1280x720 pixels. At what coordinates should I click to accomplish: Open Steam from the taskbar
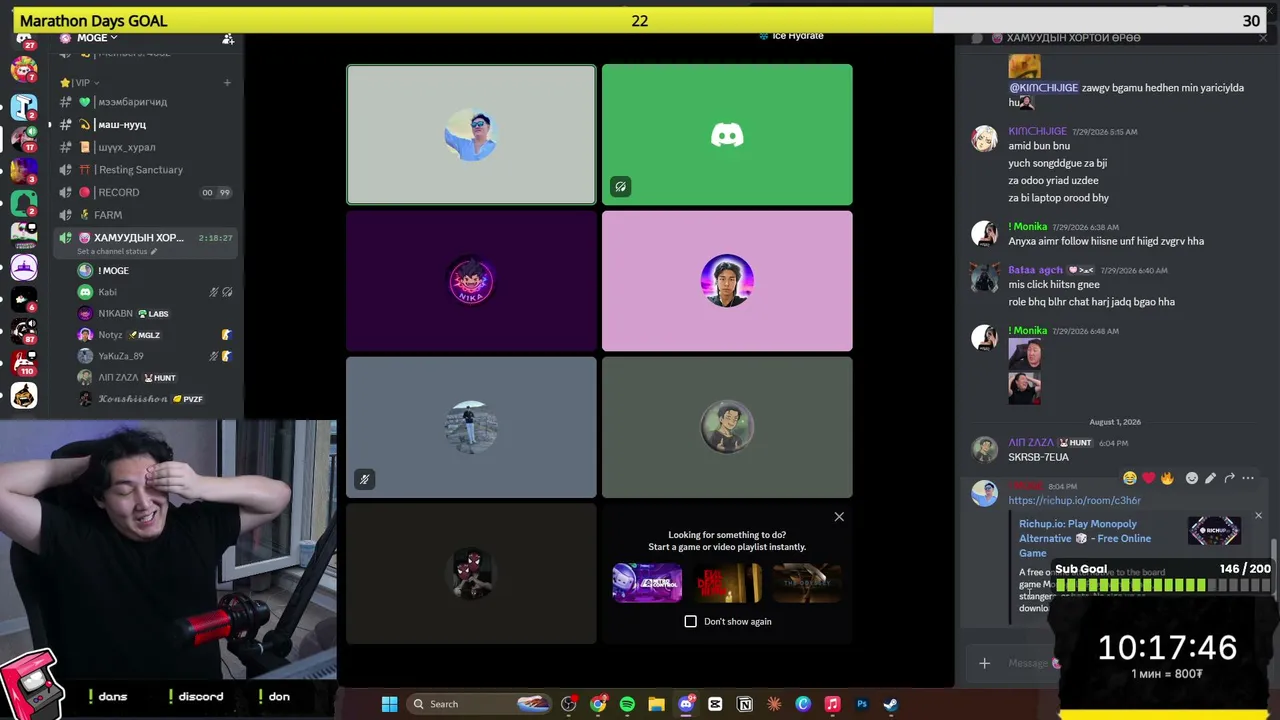890,704
